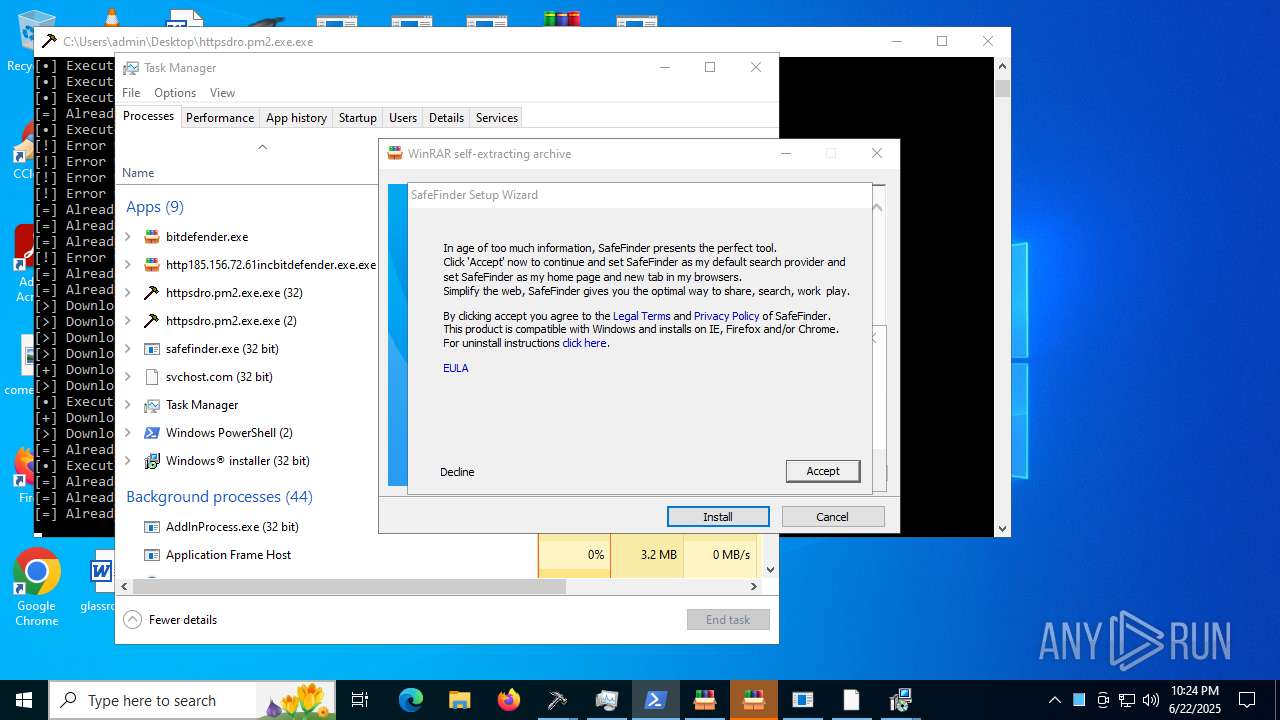
Task: Expand the svchost.com (32 bit) group
Action: pos(127,377)
